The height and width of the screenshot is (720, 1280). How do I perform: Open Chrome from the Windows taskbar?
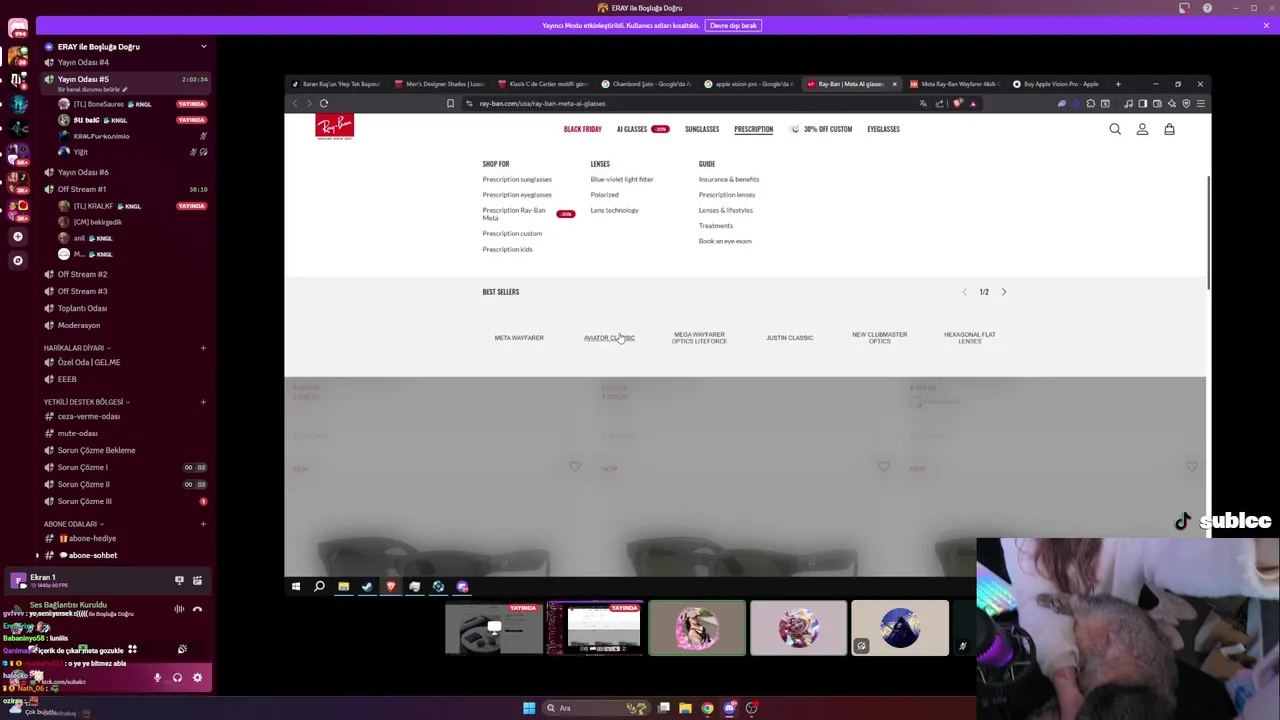tap(707, 708)
